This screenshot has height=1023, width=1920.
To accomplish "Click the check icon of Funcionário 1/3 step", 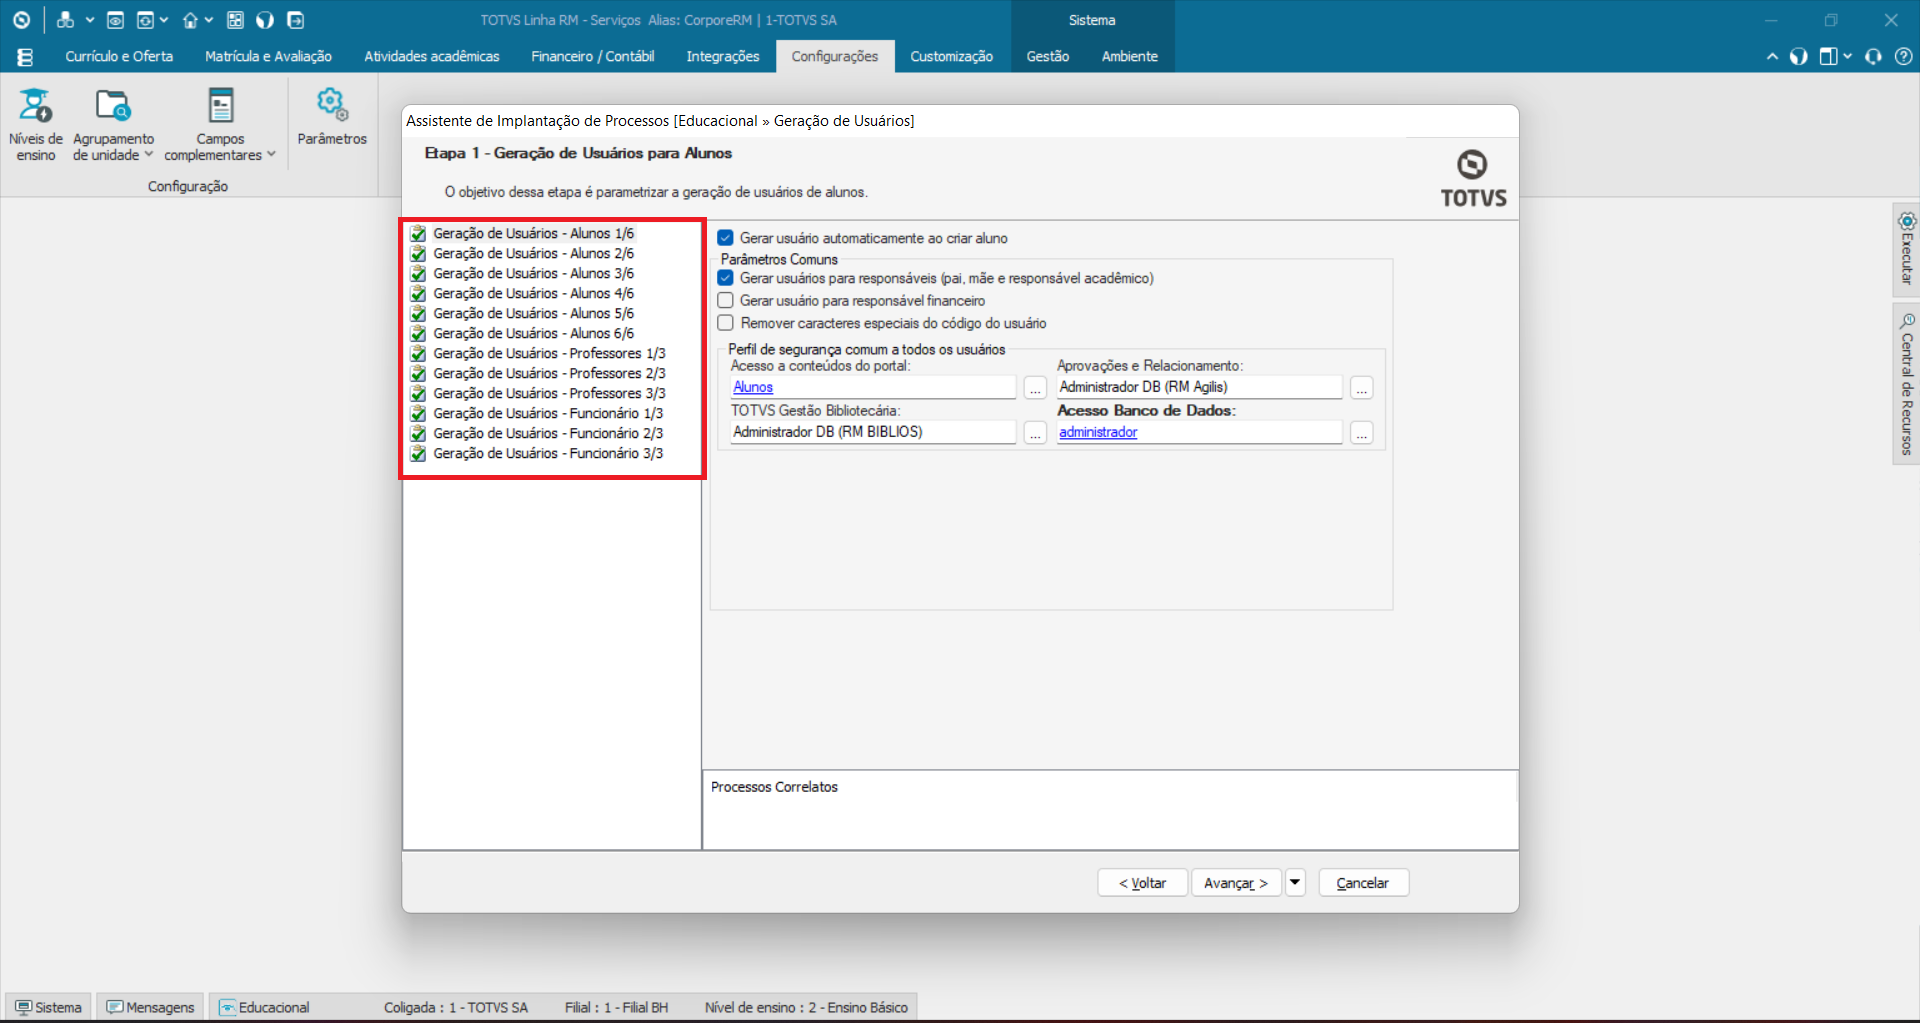I will (x=418, y=413).
